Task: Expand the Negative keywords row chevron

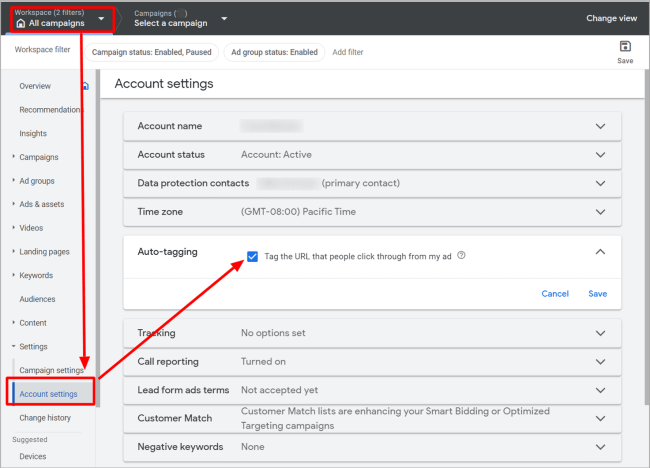Action: tap(600, 447)
